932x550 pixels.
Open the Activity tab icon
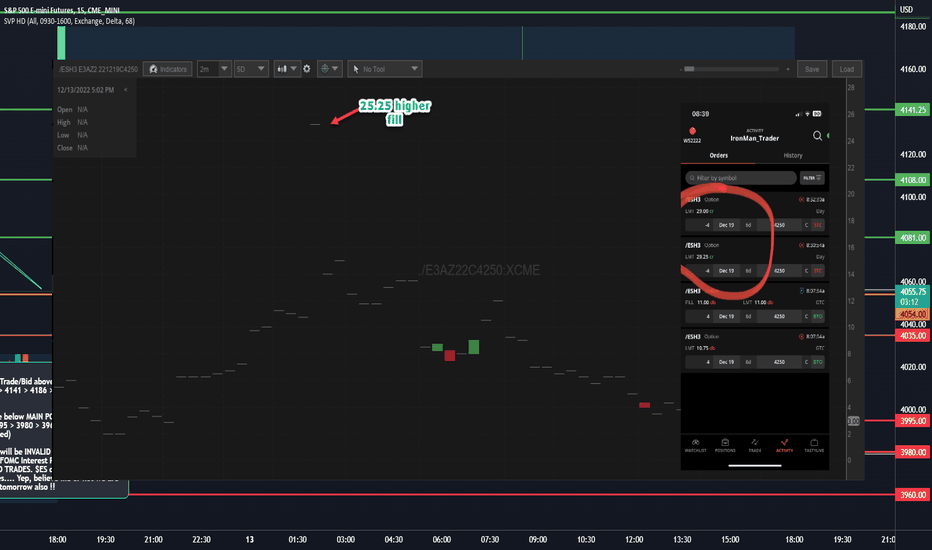point(785,445)
